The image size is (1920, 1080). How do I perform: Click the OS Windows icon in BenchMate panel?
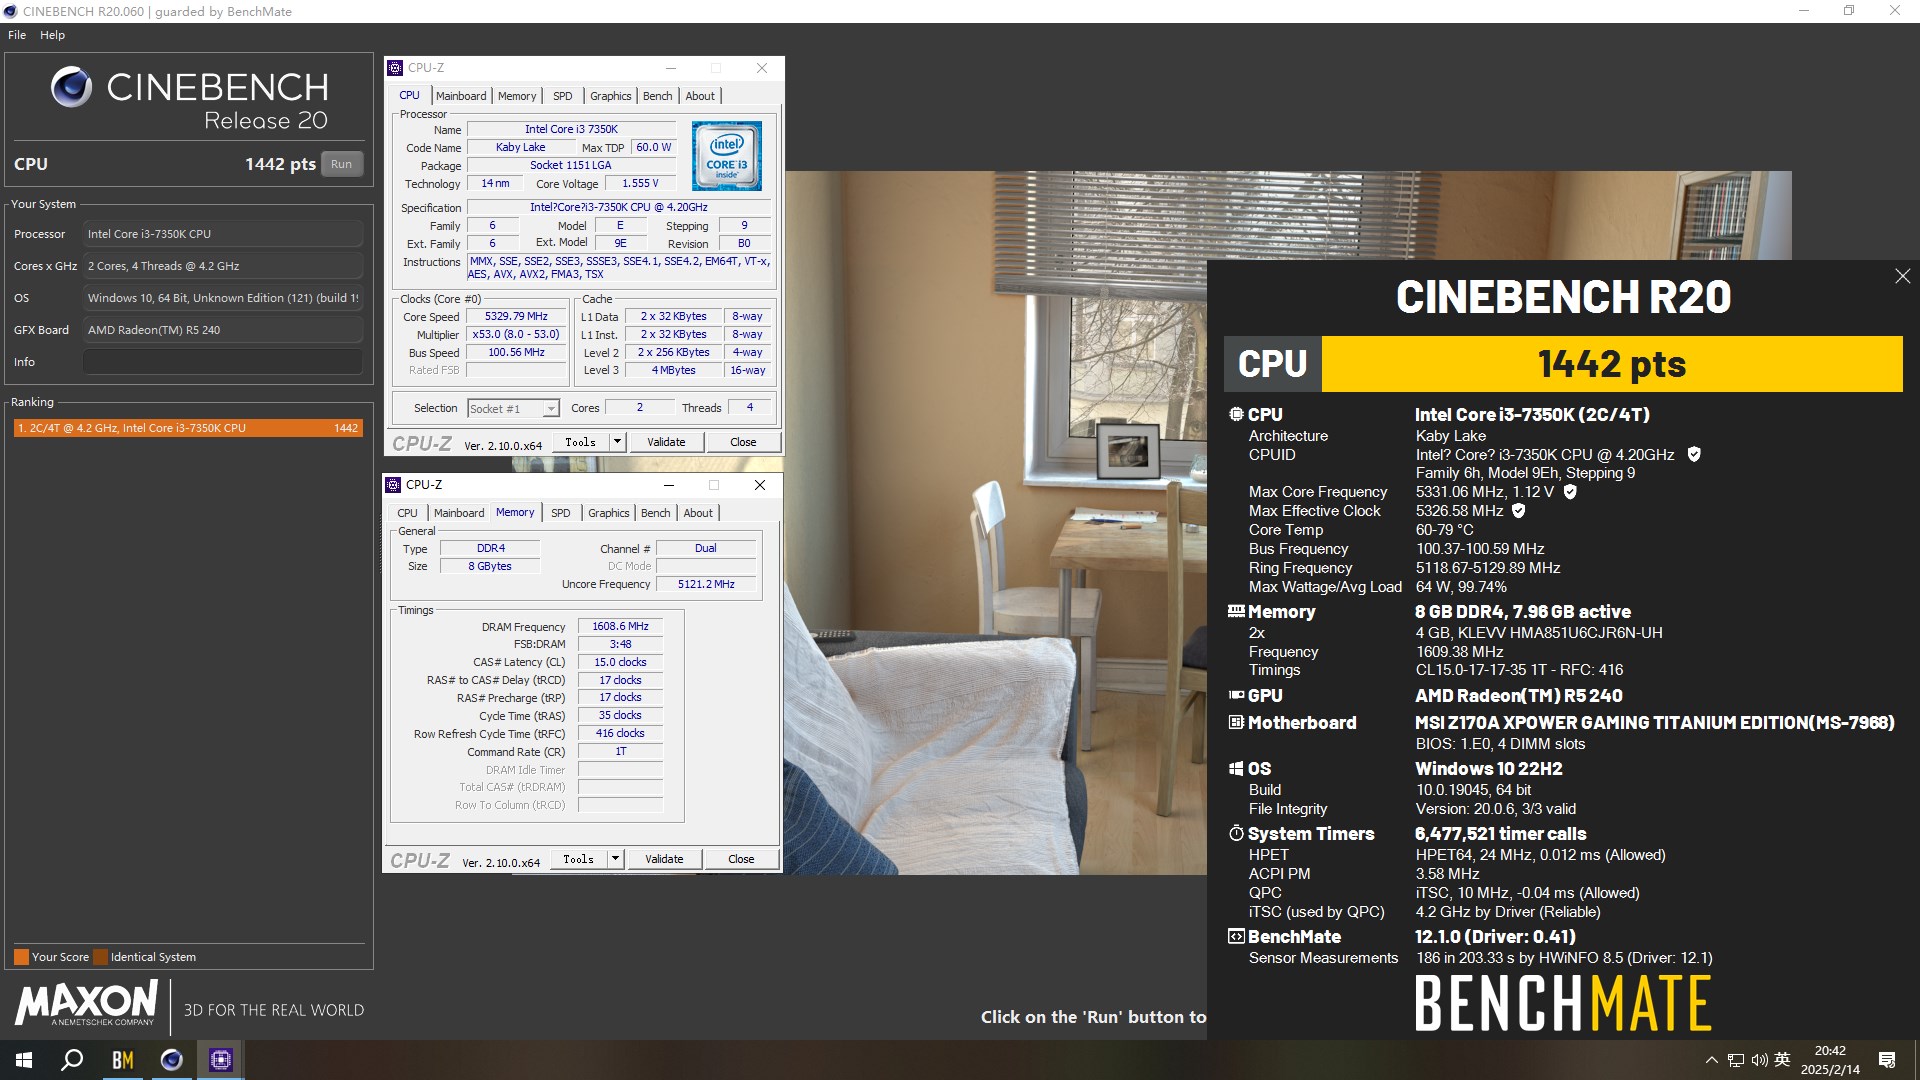click(1236, 768)
